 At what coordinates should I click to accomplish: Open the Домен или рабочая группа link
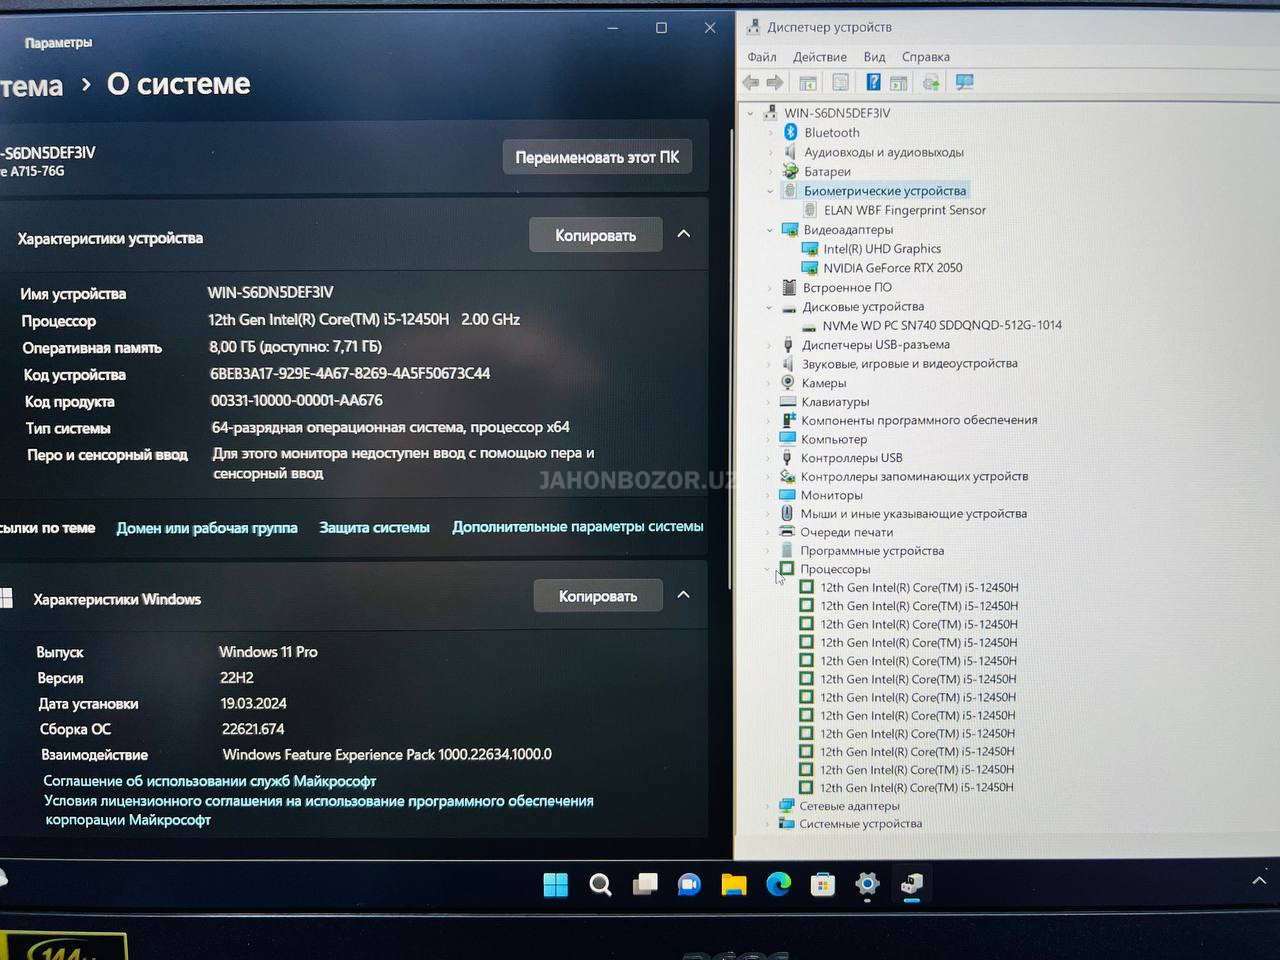[x=207, y=528]
